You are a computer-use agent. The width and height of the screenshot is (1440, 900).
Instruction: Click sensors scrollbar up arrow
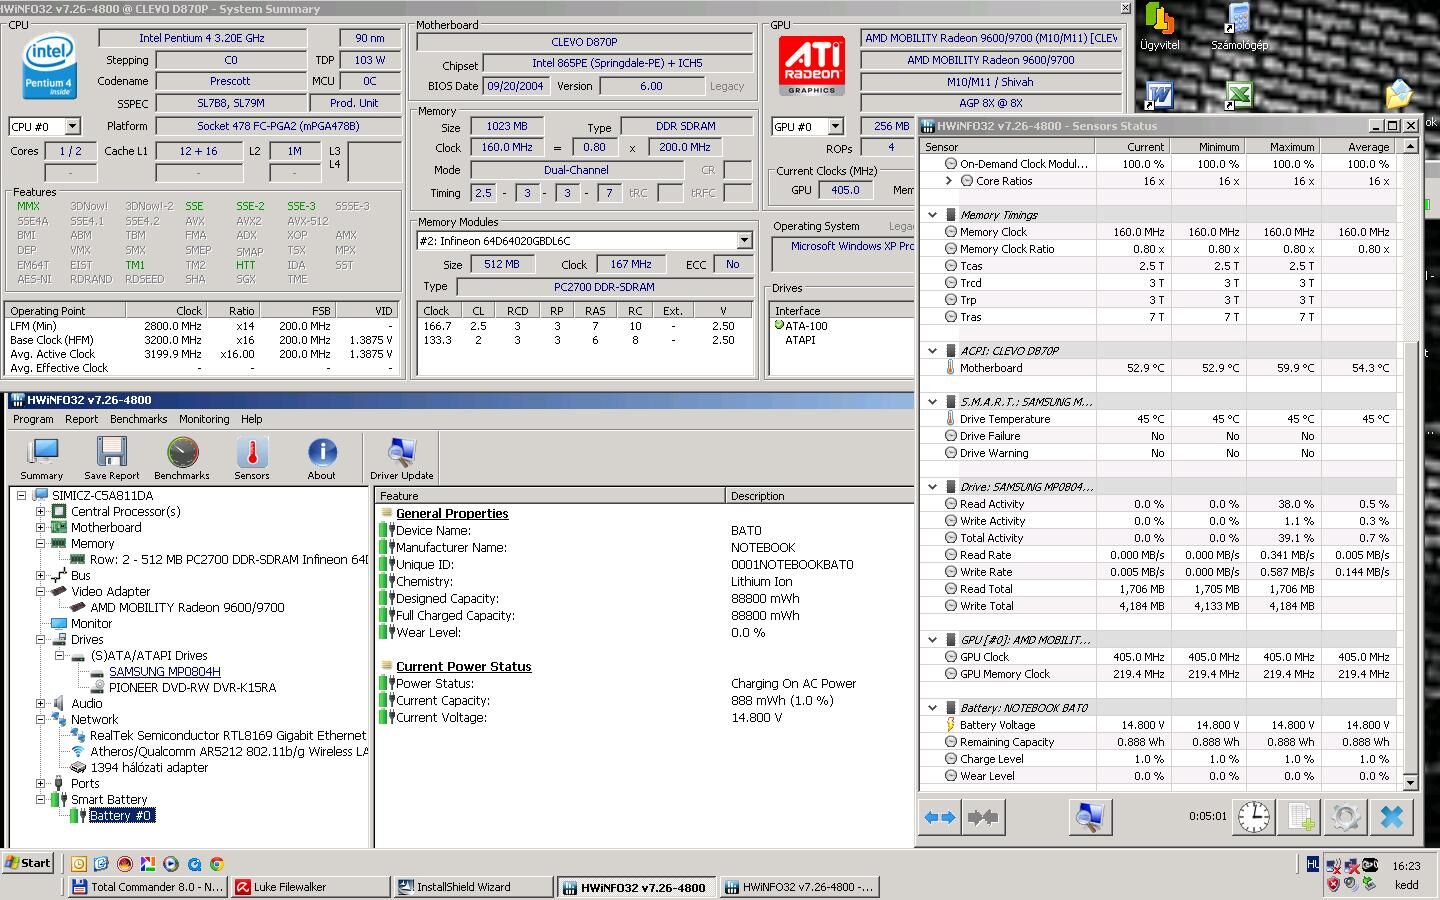(1411, 146)
